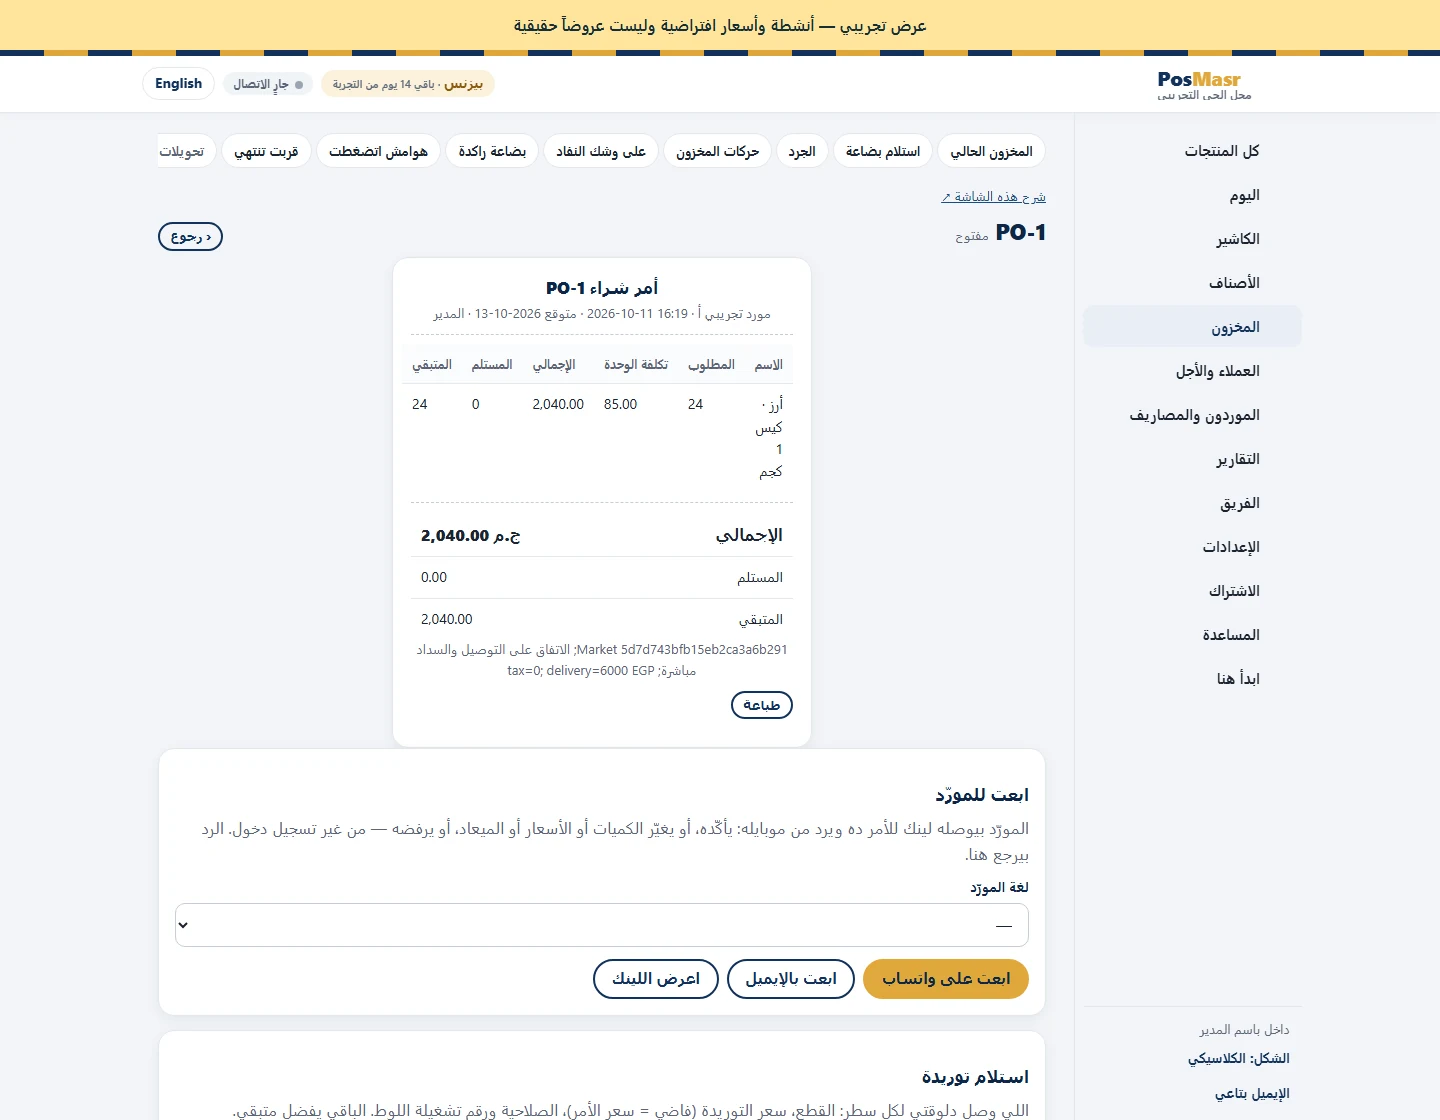Open المساعدة help page
The height and width of the screenshot is (1120, 1440).
pyautogui.click(x=1192, y=635)
